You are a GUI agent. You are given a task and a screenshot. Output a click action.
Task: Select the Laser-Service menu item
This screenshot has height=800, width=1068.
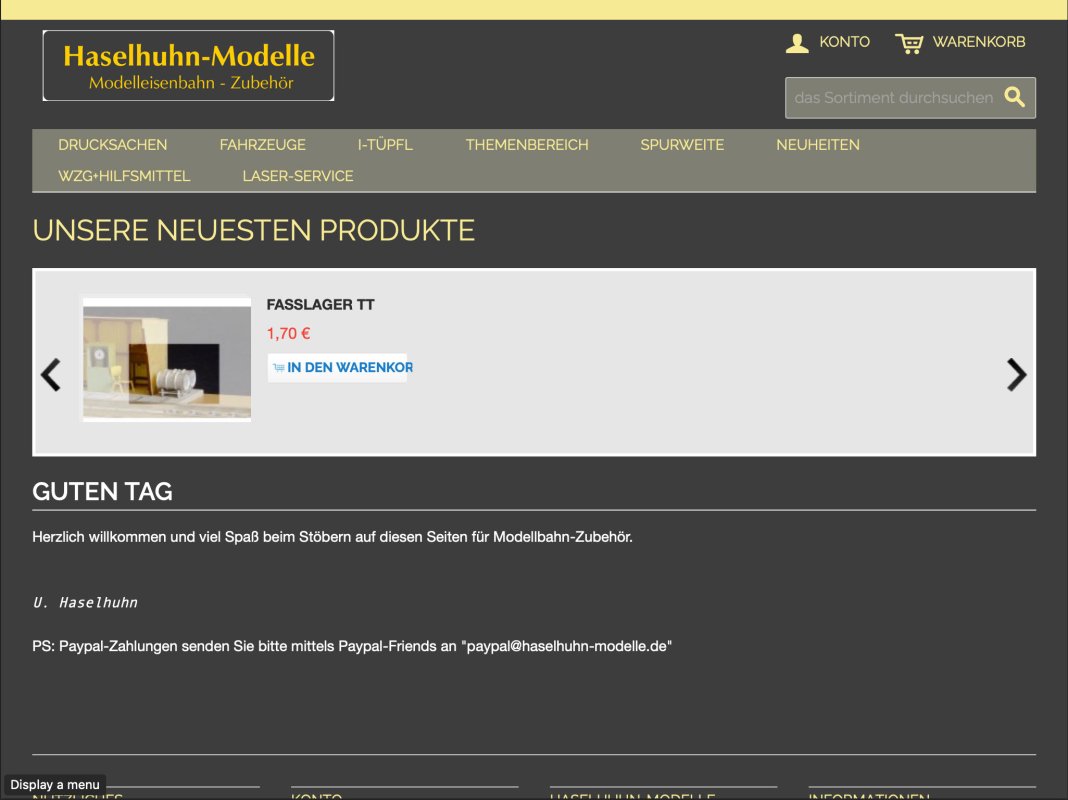(297, 176)
